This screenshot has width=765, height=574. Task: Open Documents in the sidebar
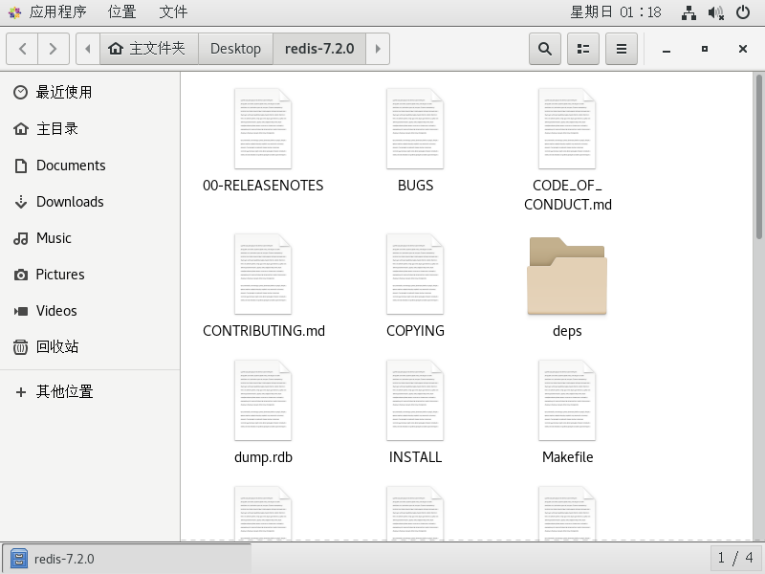coord(90,165)
